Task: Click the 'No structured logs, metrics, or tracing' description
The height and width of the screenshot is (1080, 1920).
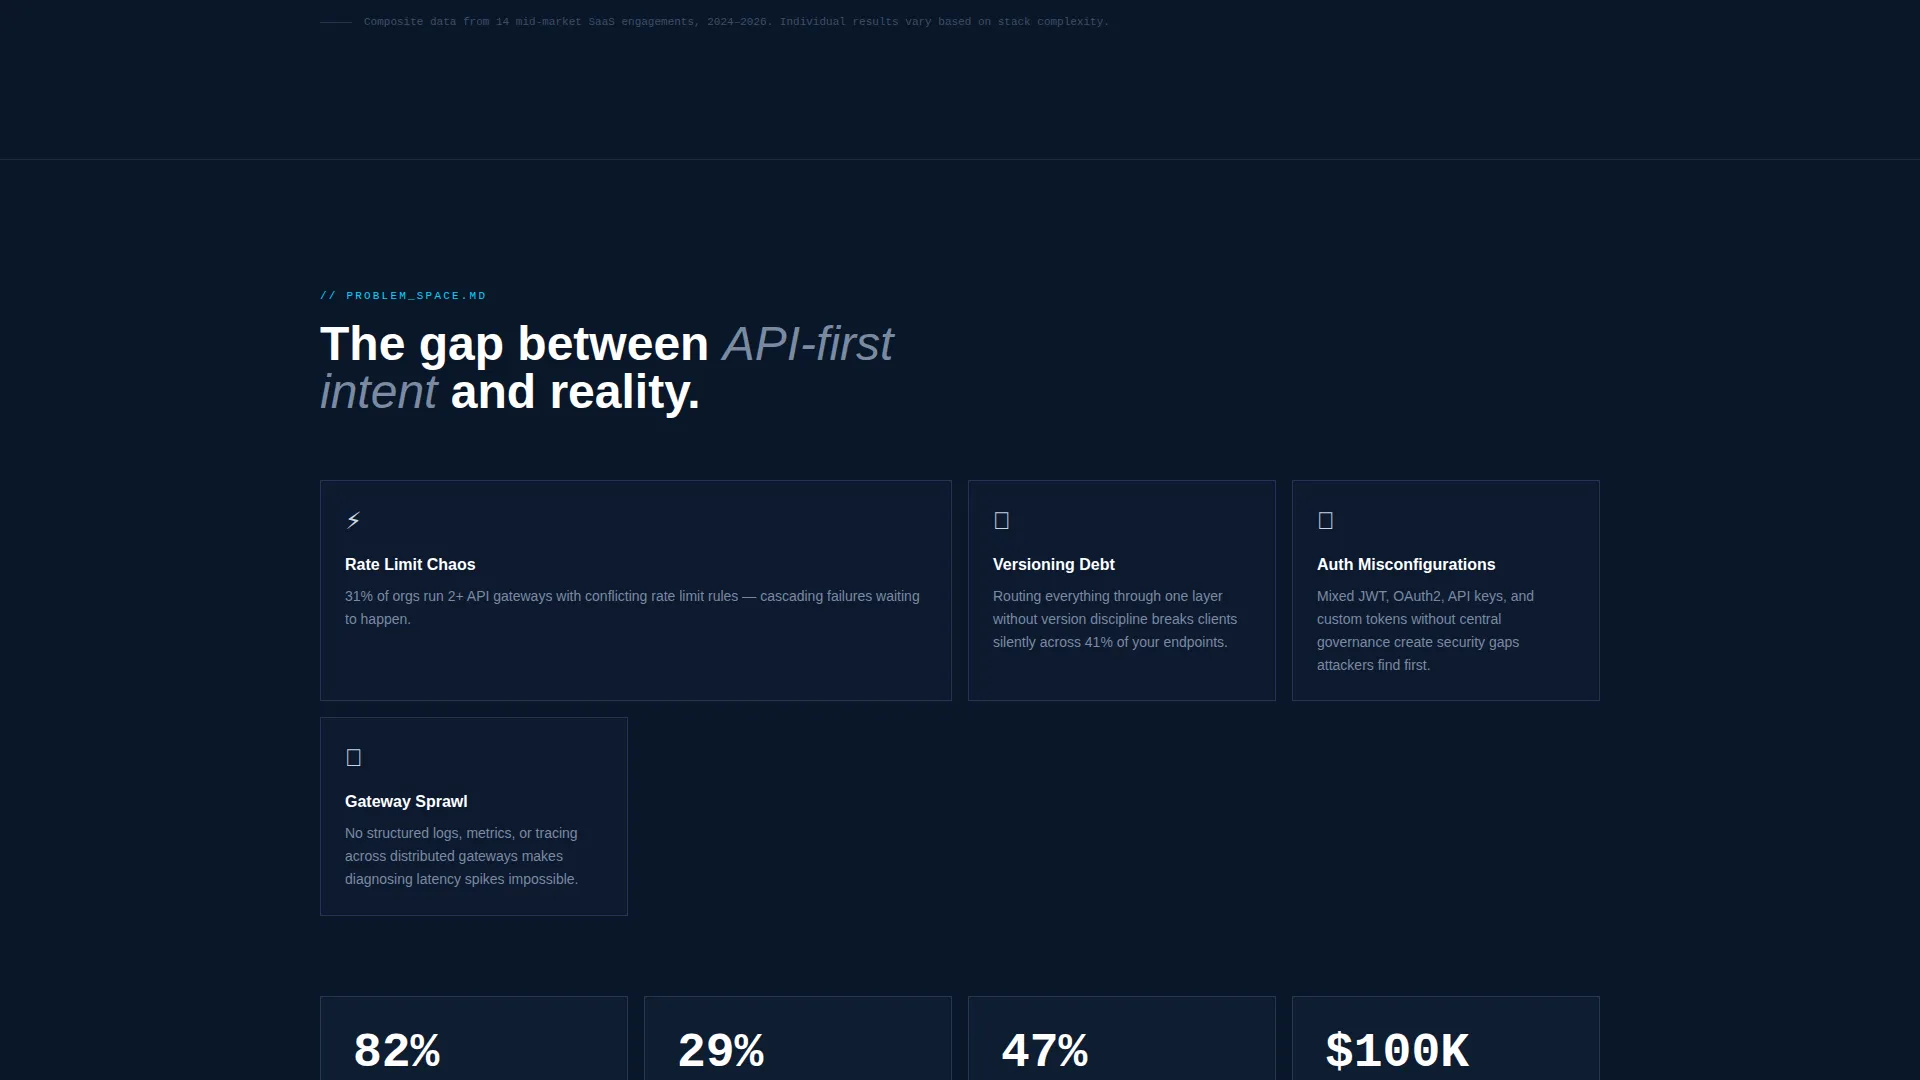Action: (461, 856)
